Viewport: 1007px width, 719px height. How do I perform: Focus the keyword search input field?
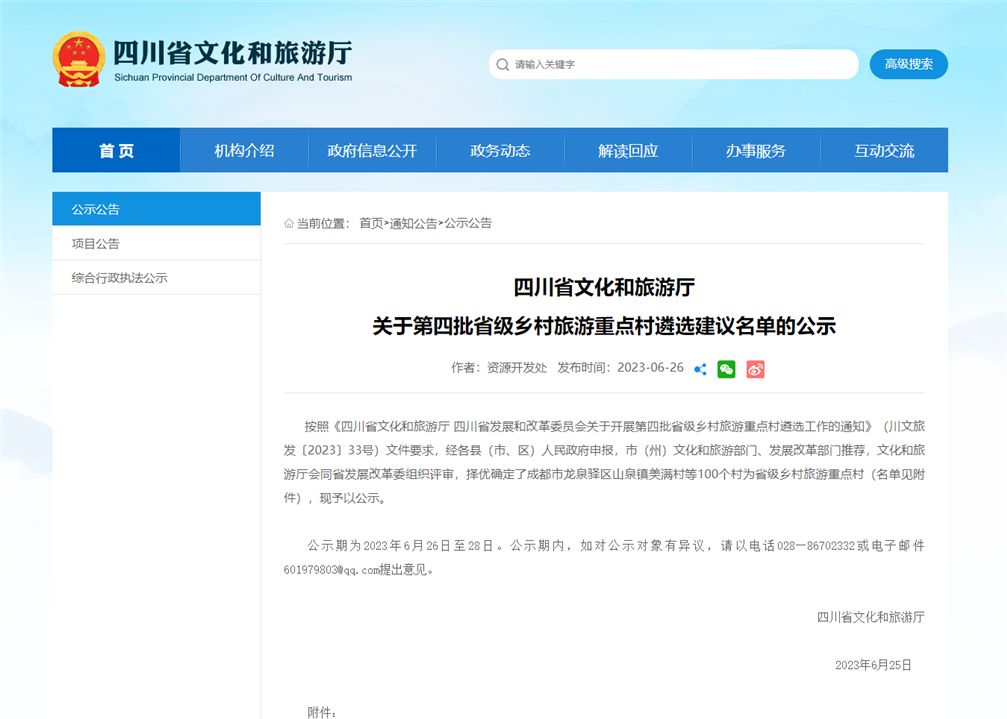(680, 64)
